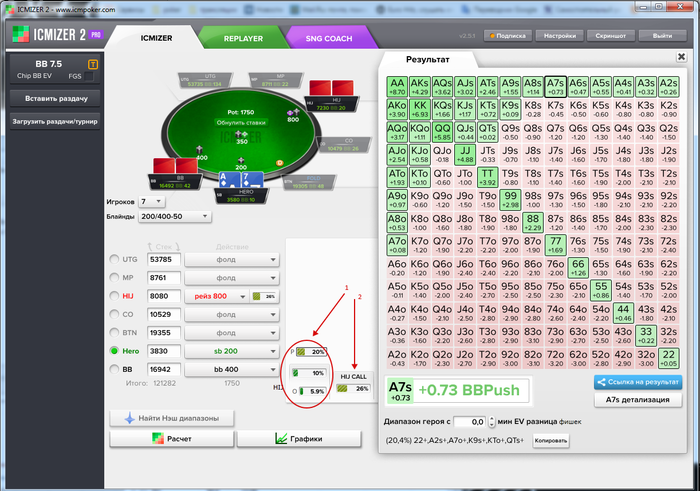Click the HIJ red cards on table
Viewport: 700px width, 491px height.
(x=331, y=88)
